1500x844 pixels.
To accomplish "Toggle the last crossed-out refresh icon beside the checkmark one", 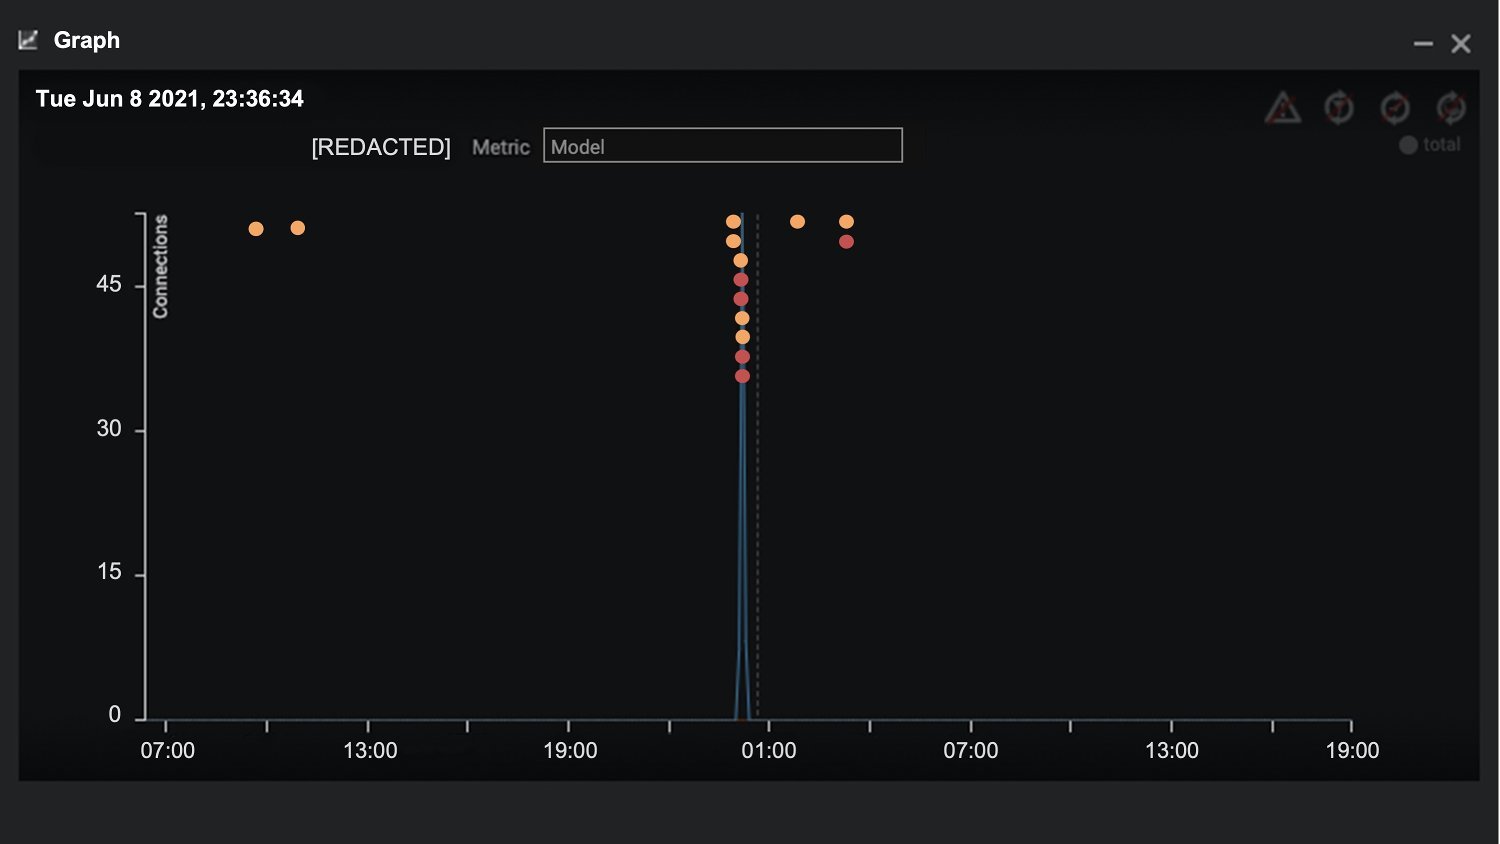I will pyautogui.click(x=1451, y=107).
